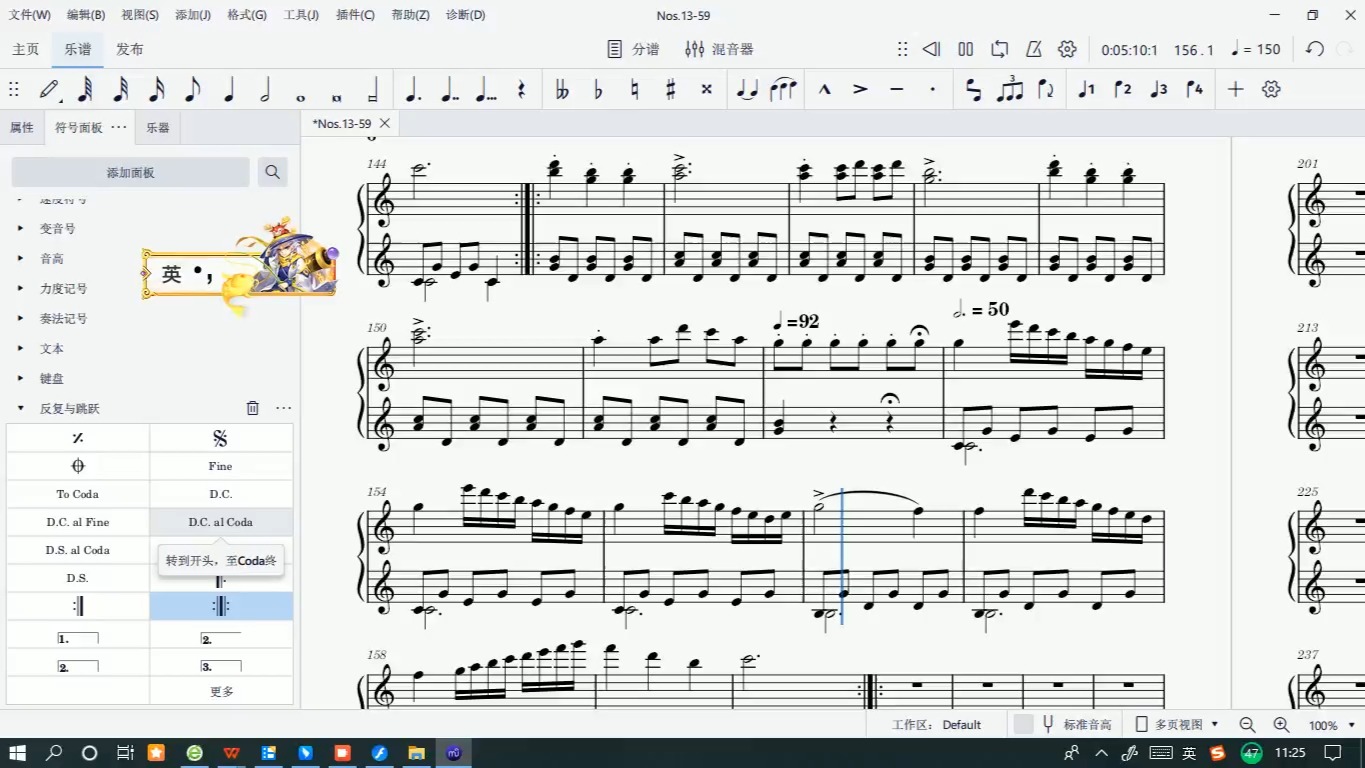This screenshot has width=1365, height=768.
Task: Choose the 16th note duration
Action: click(x=157, y=89)
